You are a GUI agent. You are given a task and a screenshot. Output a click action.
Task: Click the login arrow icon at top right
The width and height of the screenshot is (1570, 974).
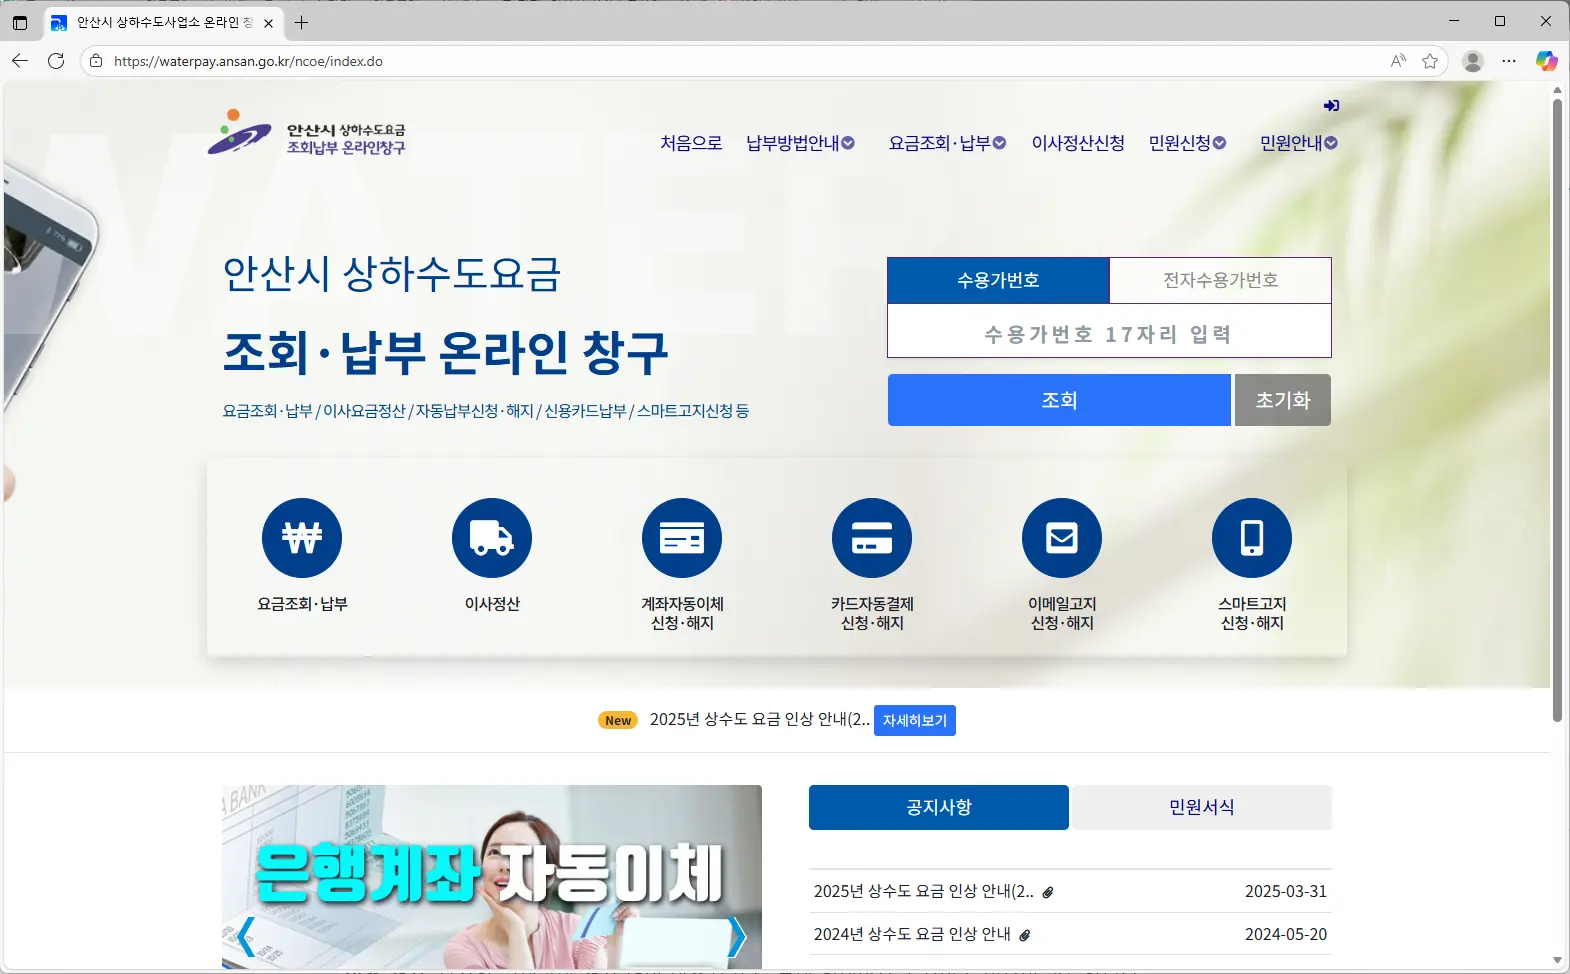[1331, 106]
